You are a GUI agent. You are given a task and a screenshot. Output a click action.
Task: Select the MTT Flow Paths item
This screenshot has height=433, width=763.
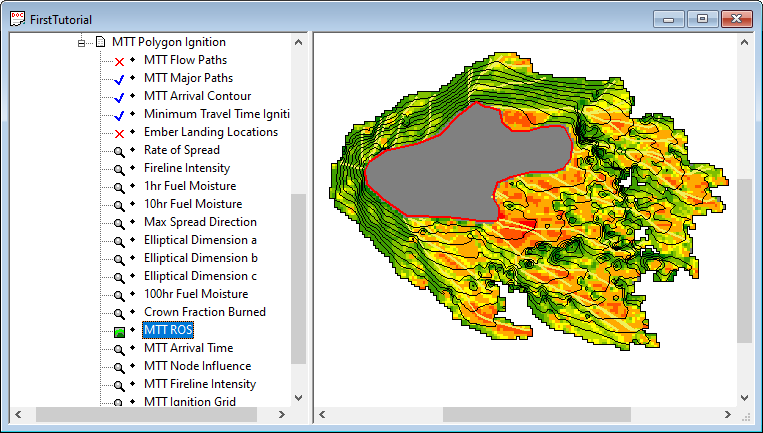(185, 60)
